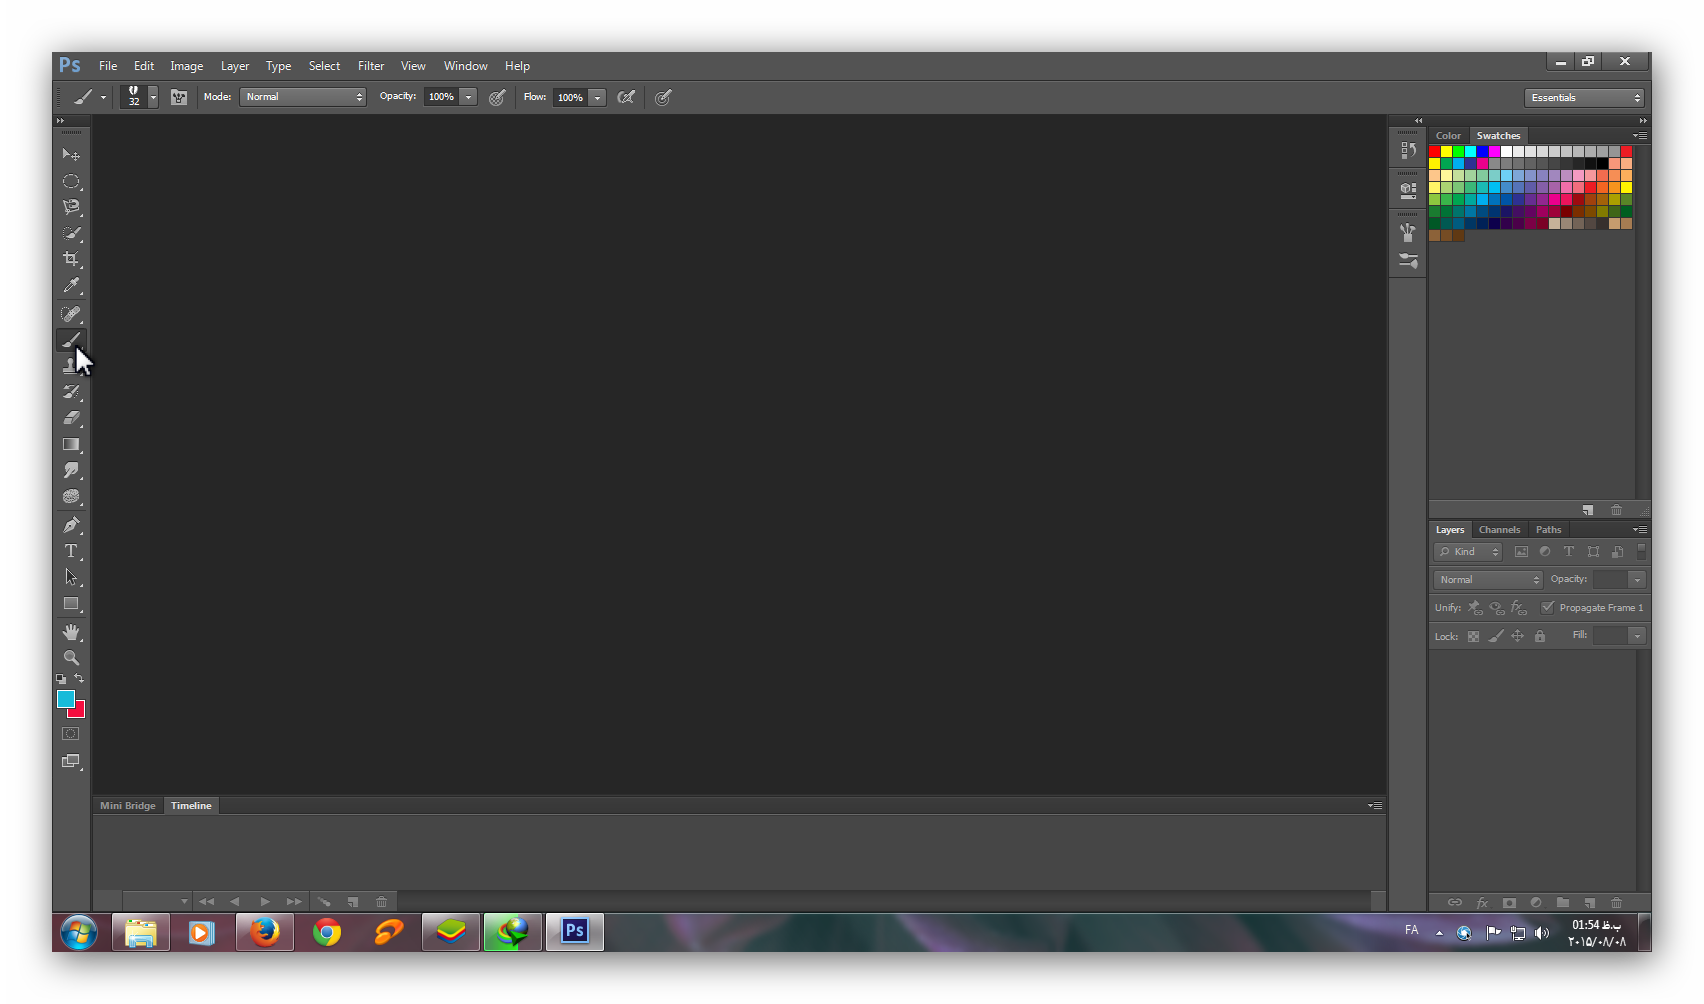
Task: Select the Rectangle shape tool
Action: pos(71,604)
